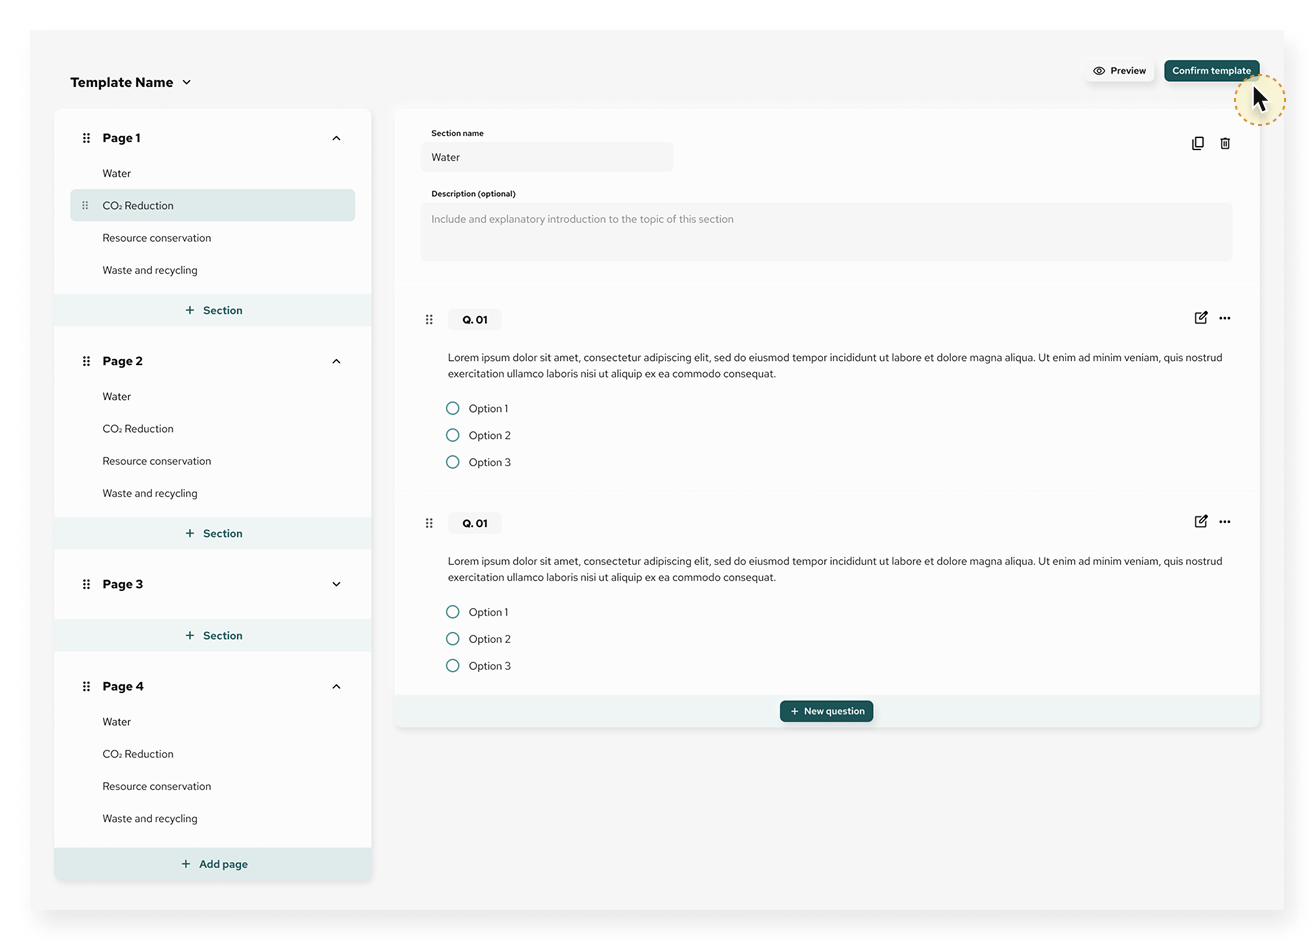Click the drag handle of the second Q. 01 question
This screenshot has width=1316, height=948.
[429, 523]
